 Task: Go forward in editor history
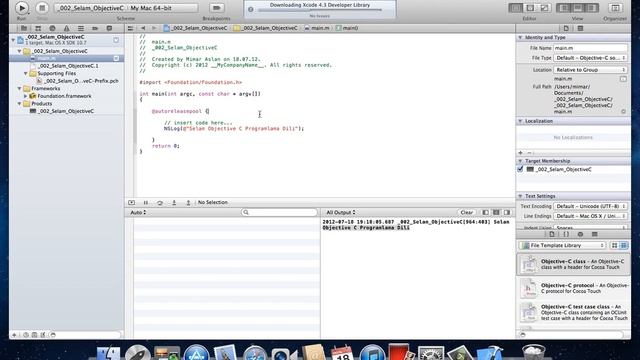point(154,28)
